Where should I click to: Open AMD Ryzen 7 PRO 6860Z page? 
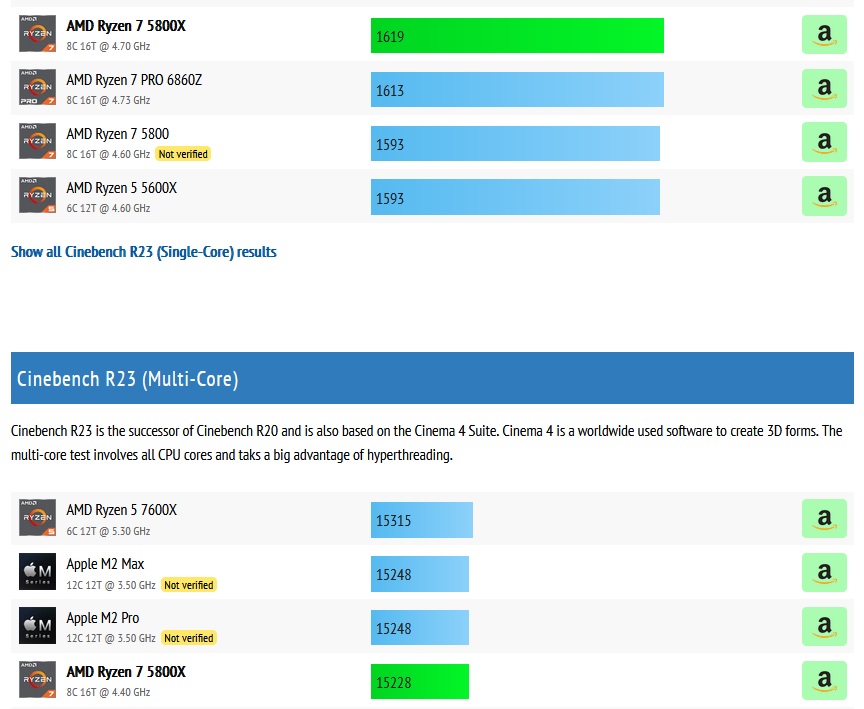134,80
